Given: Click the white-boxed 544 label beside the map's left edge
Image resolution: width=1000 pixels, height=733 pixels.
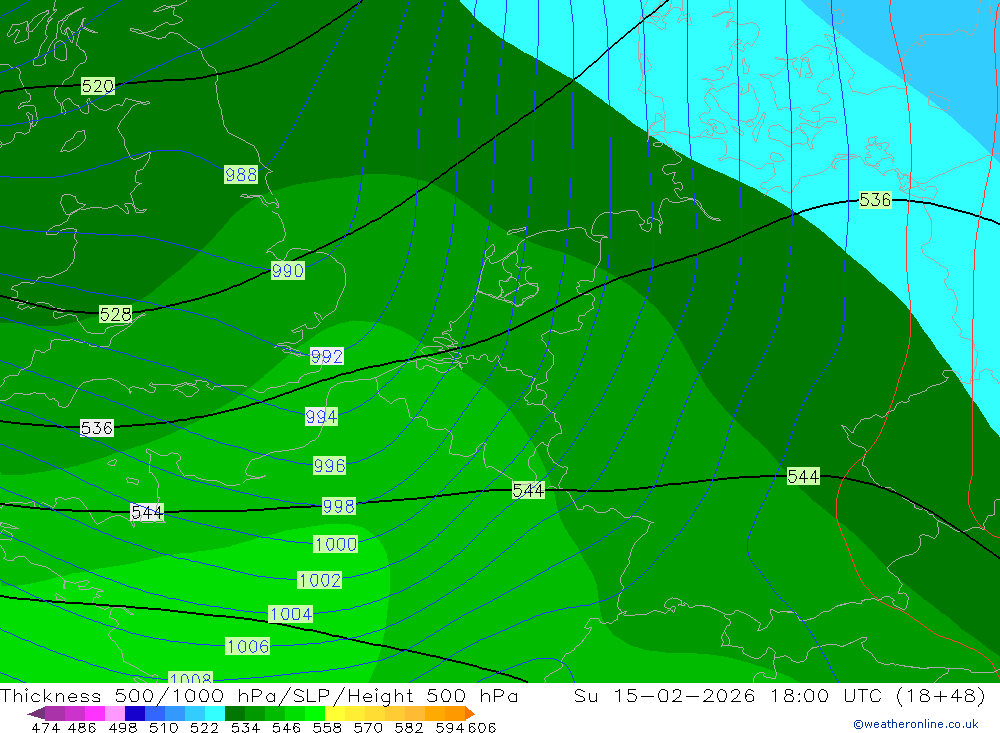Looking at the screenshot, I should (147, 512).
